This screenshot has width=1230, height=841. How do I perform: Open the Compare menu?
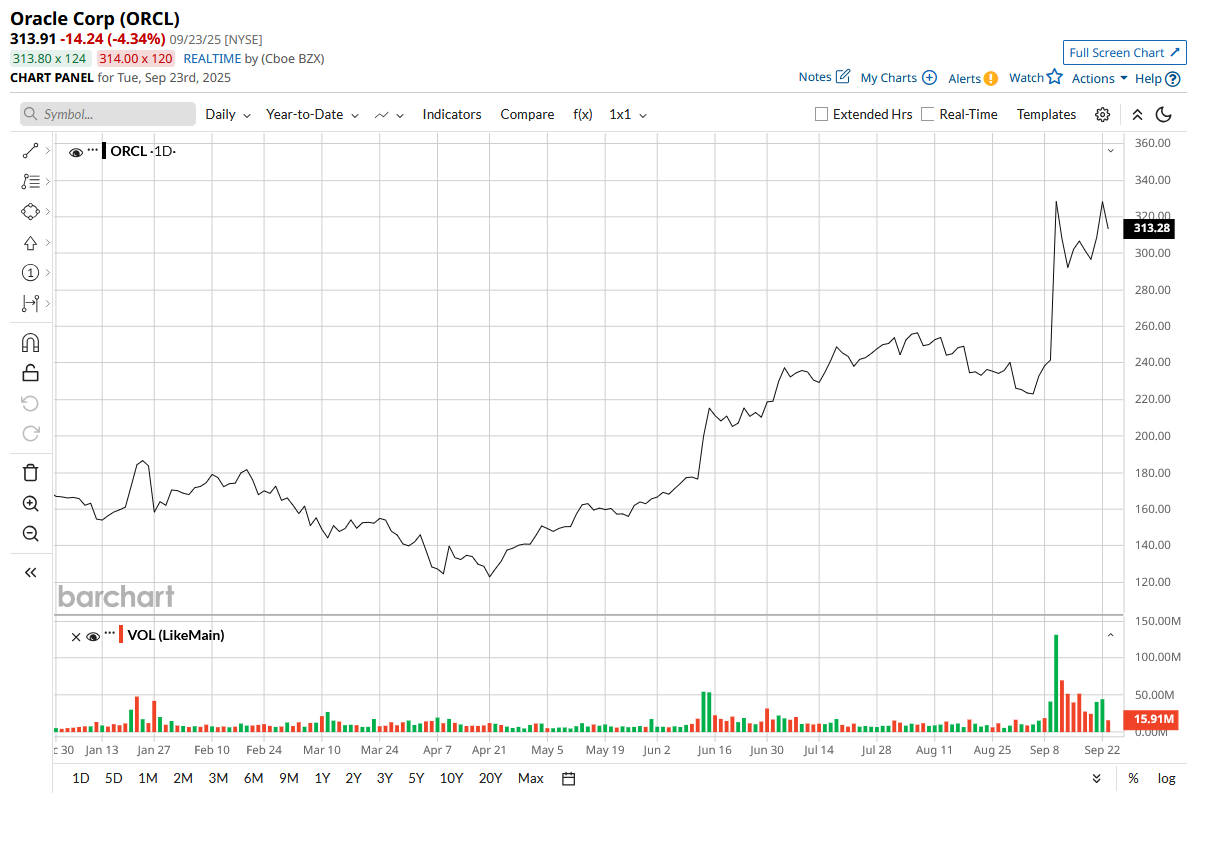[x=527, y=114]
